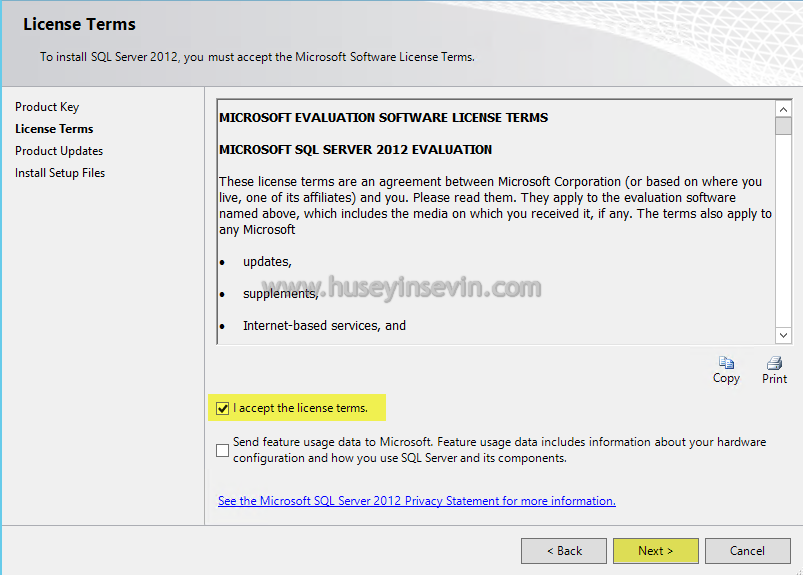The height and width of the screenshot is (575, 803).
Task: Click the heading 'MICROSOFT SQL SERVER 2012 EVALUATION'
Action: point(355,150)
